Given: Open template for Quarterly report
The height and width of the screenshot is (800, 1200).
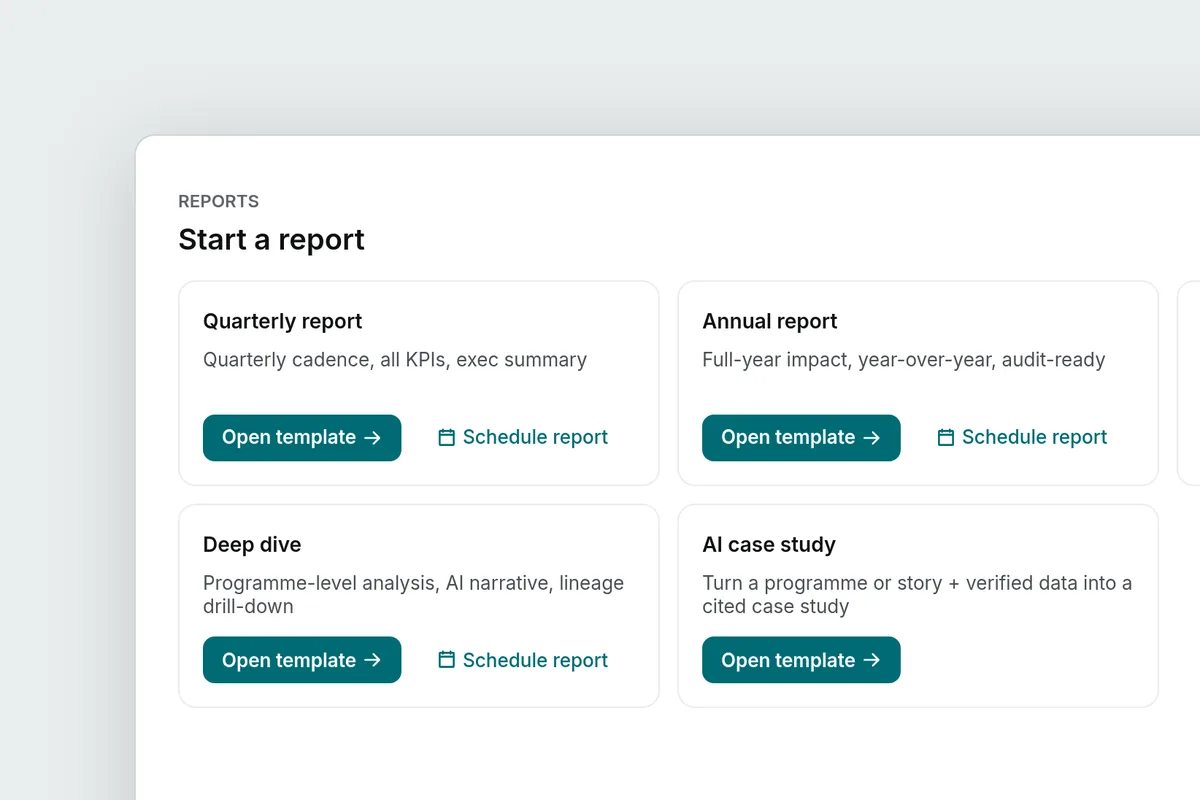Looking at the screenshot, I should point(302,438).
